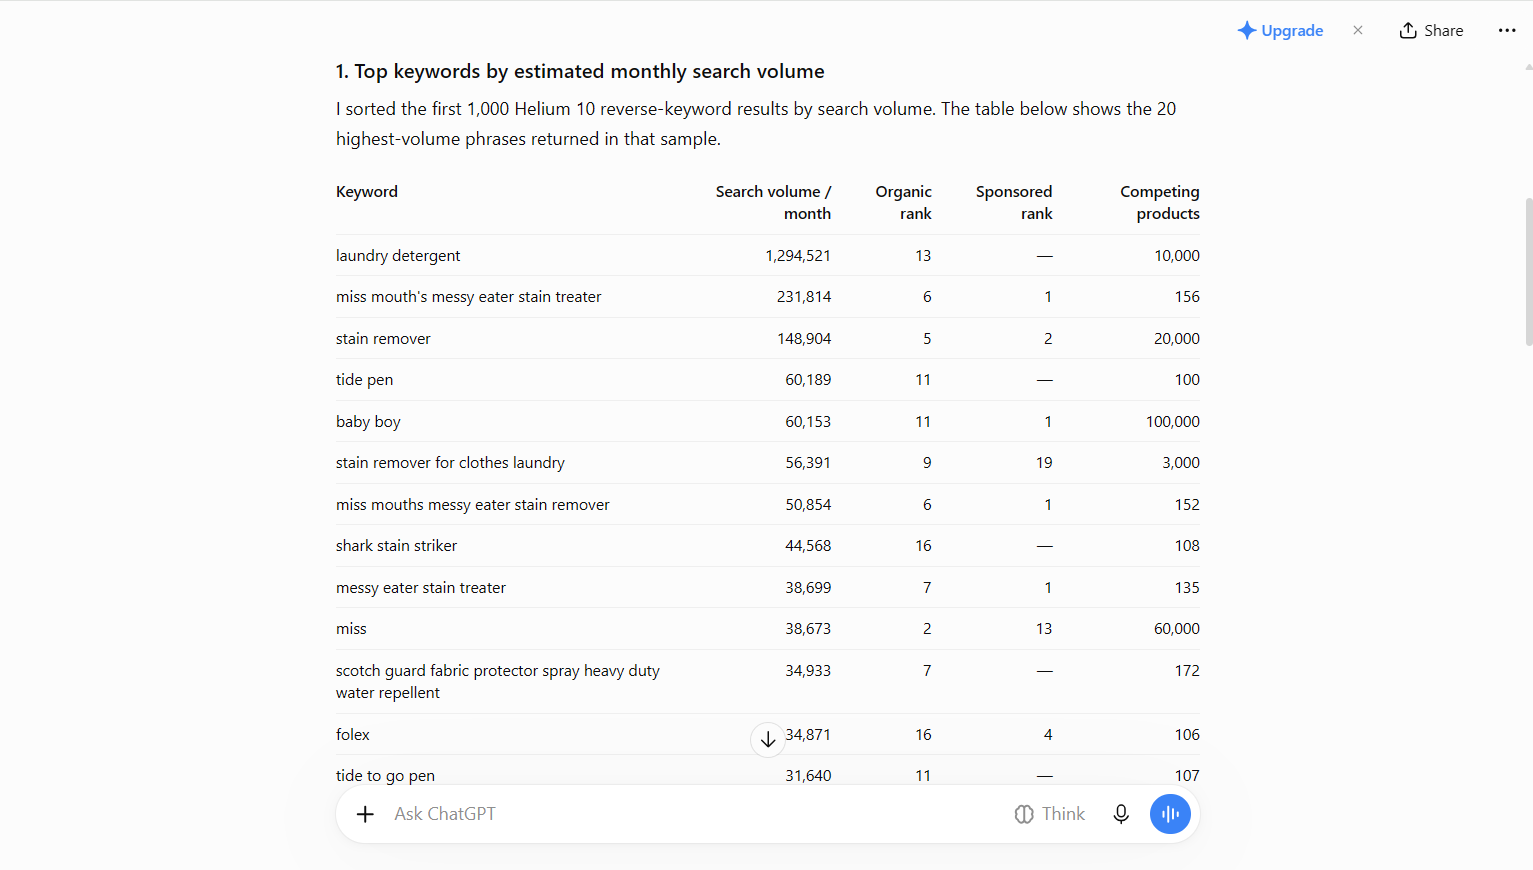Click the 'tide to go pen' keyword

(x=385, y=776)
